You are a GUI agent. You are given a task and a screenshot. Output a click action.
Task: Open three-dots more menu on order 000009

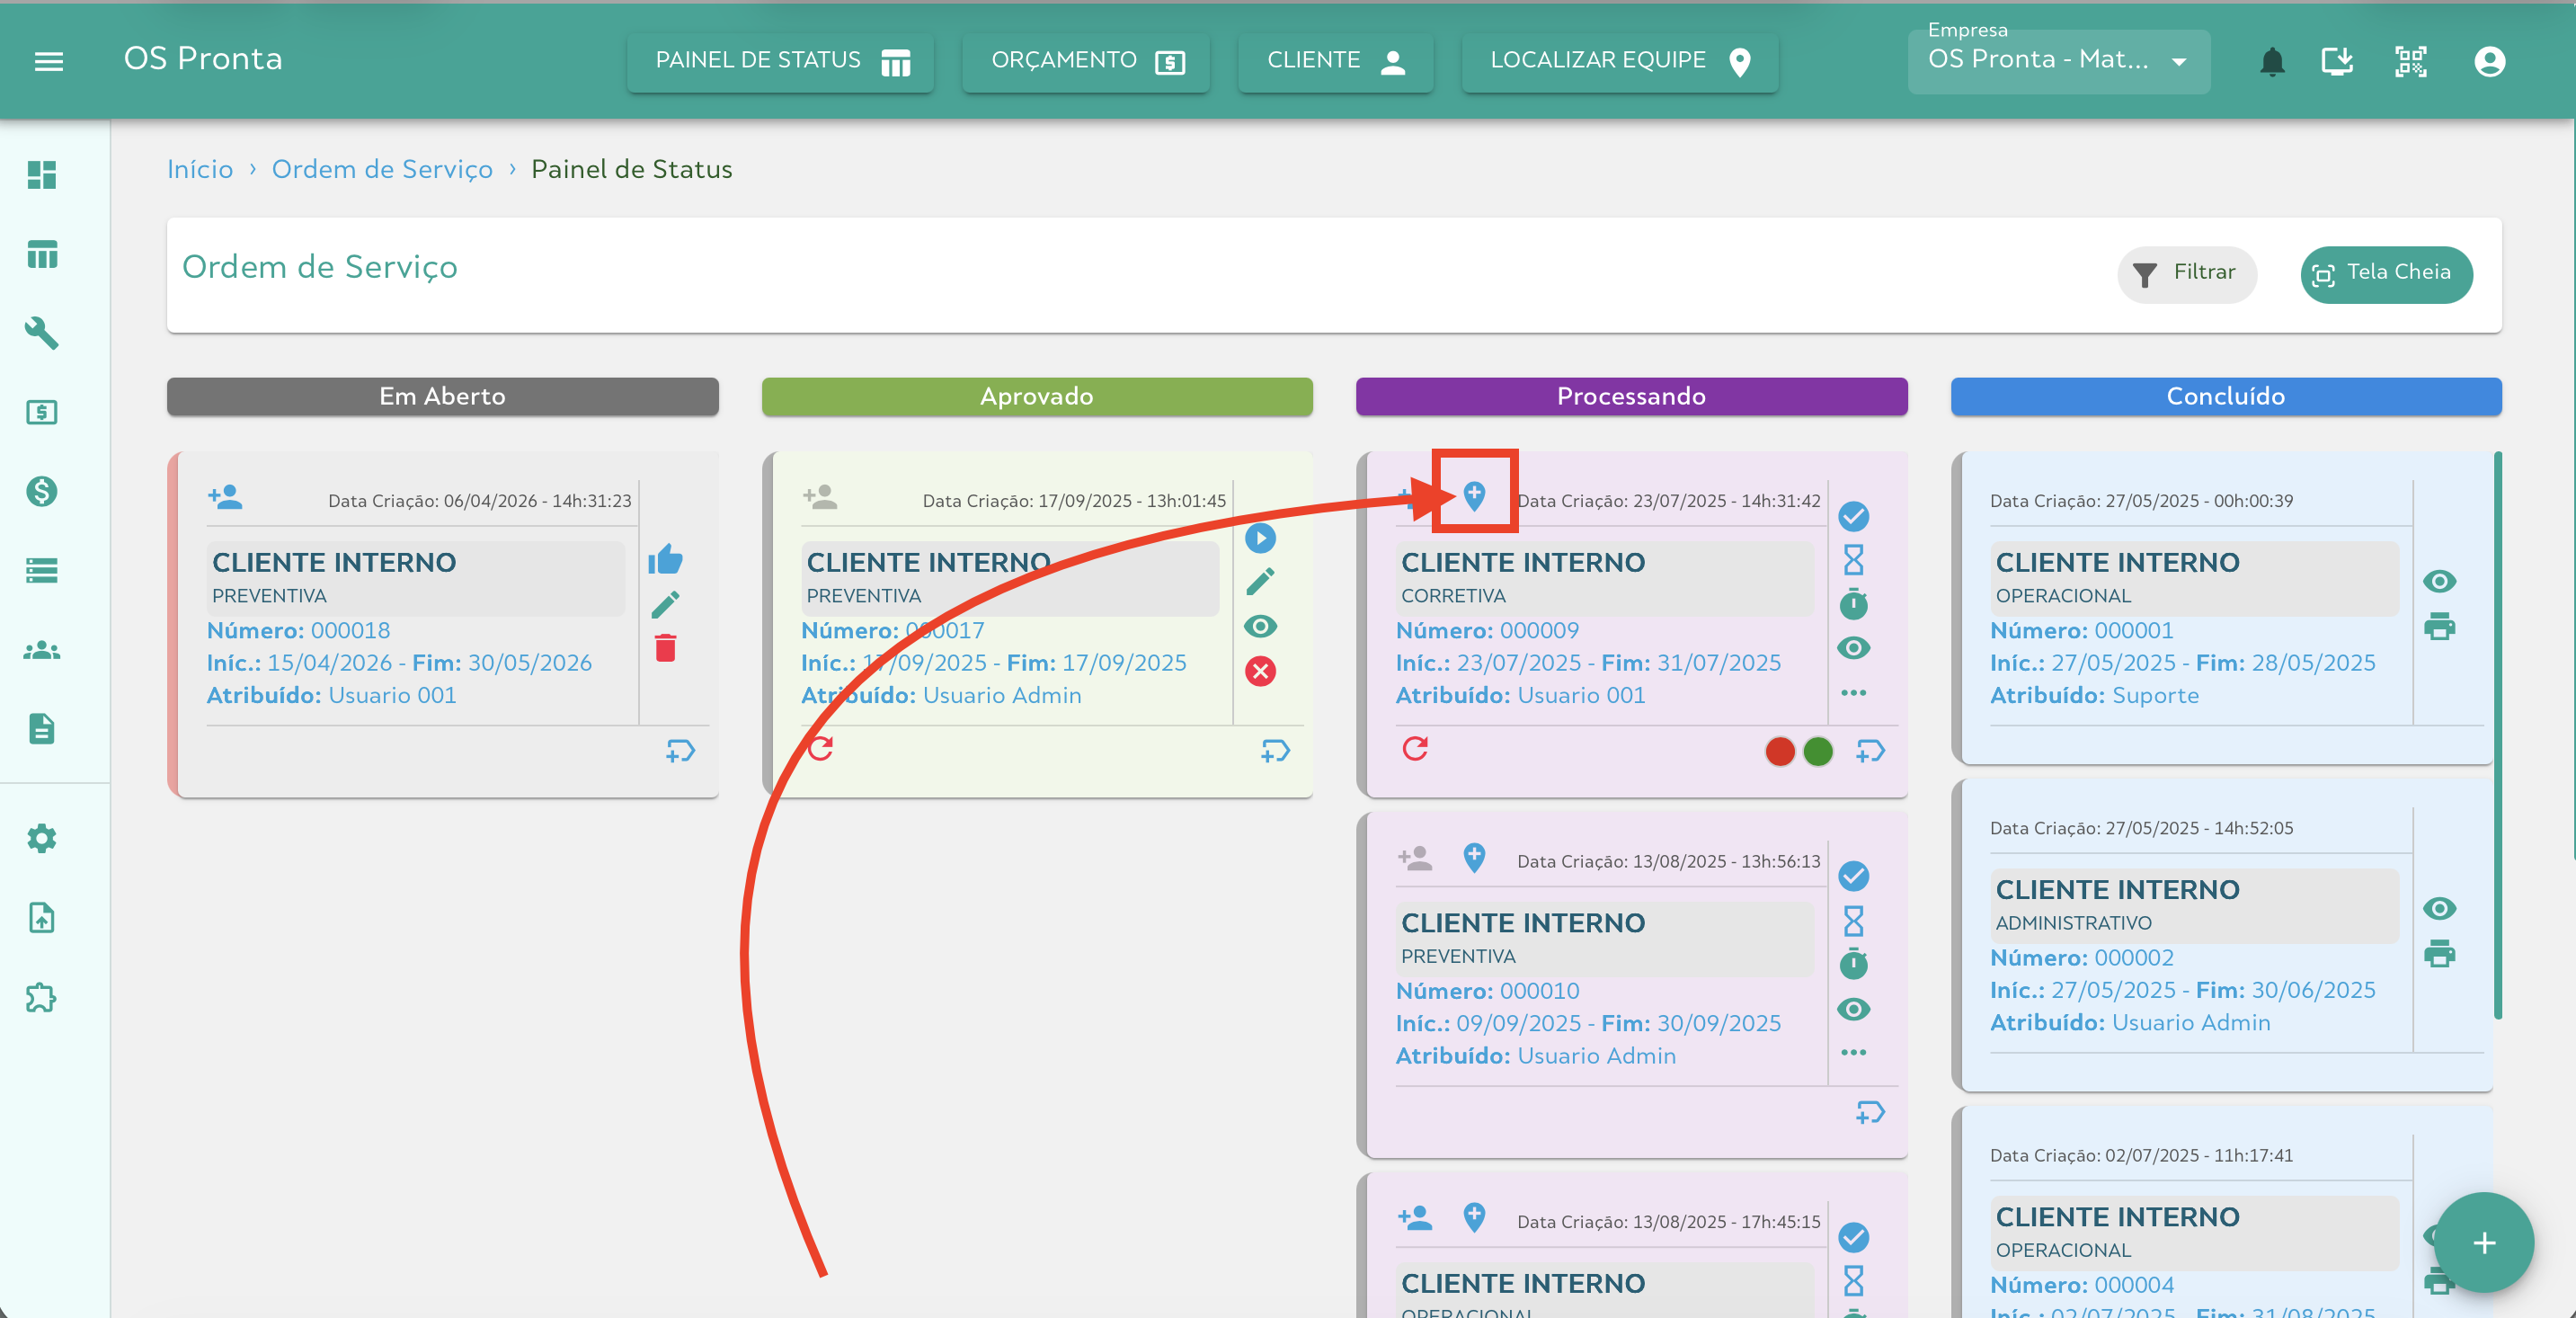coord(1853,693)
